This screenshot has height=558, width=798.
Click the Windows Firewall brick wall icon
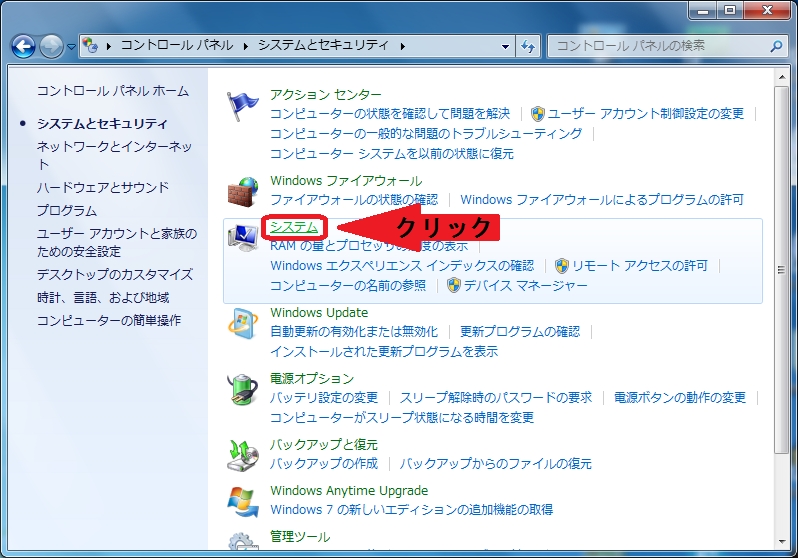[243, 190]
